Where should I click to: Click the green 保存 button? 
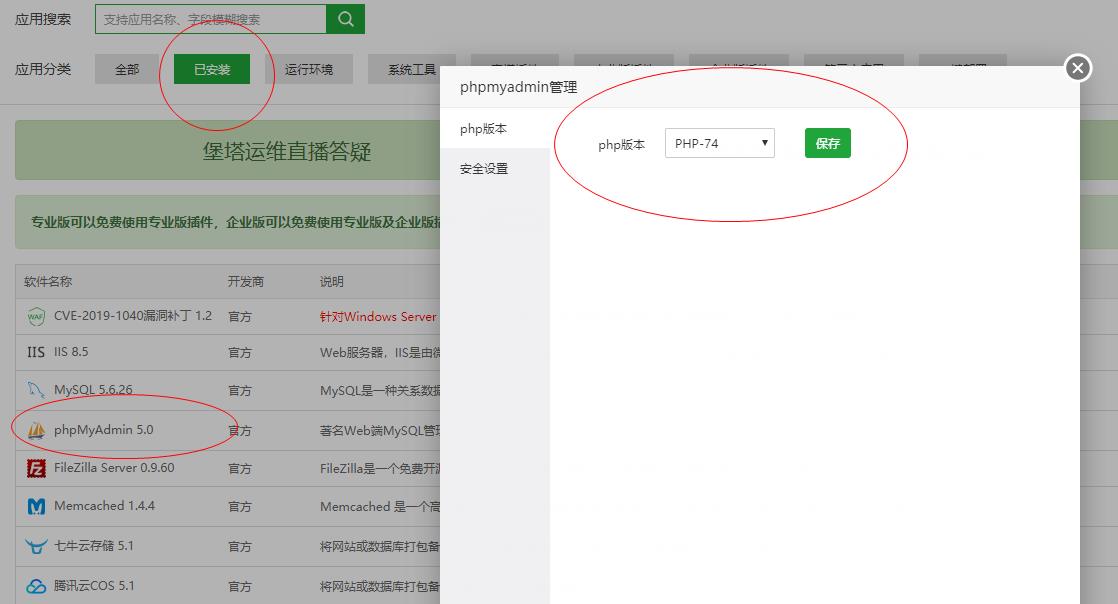click(x=827, y=143)
